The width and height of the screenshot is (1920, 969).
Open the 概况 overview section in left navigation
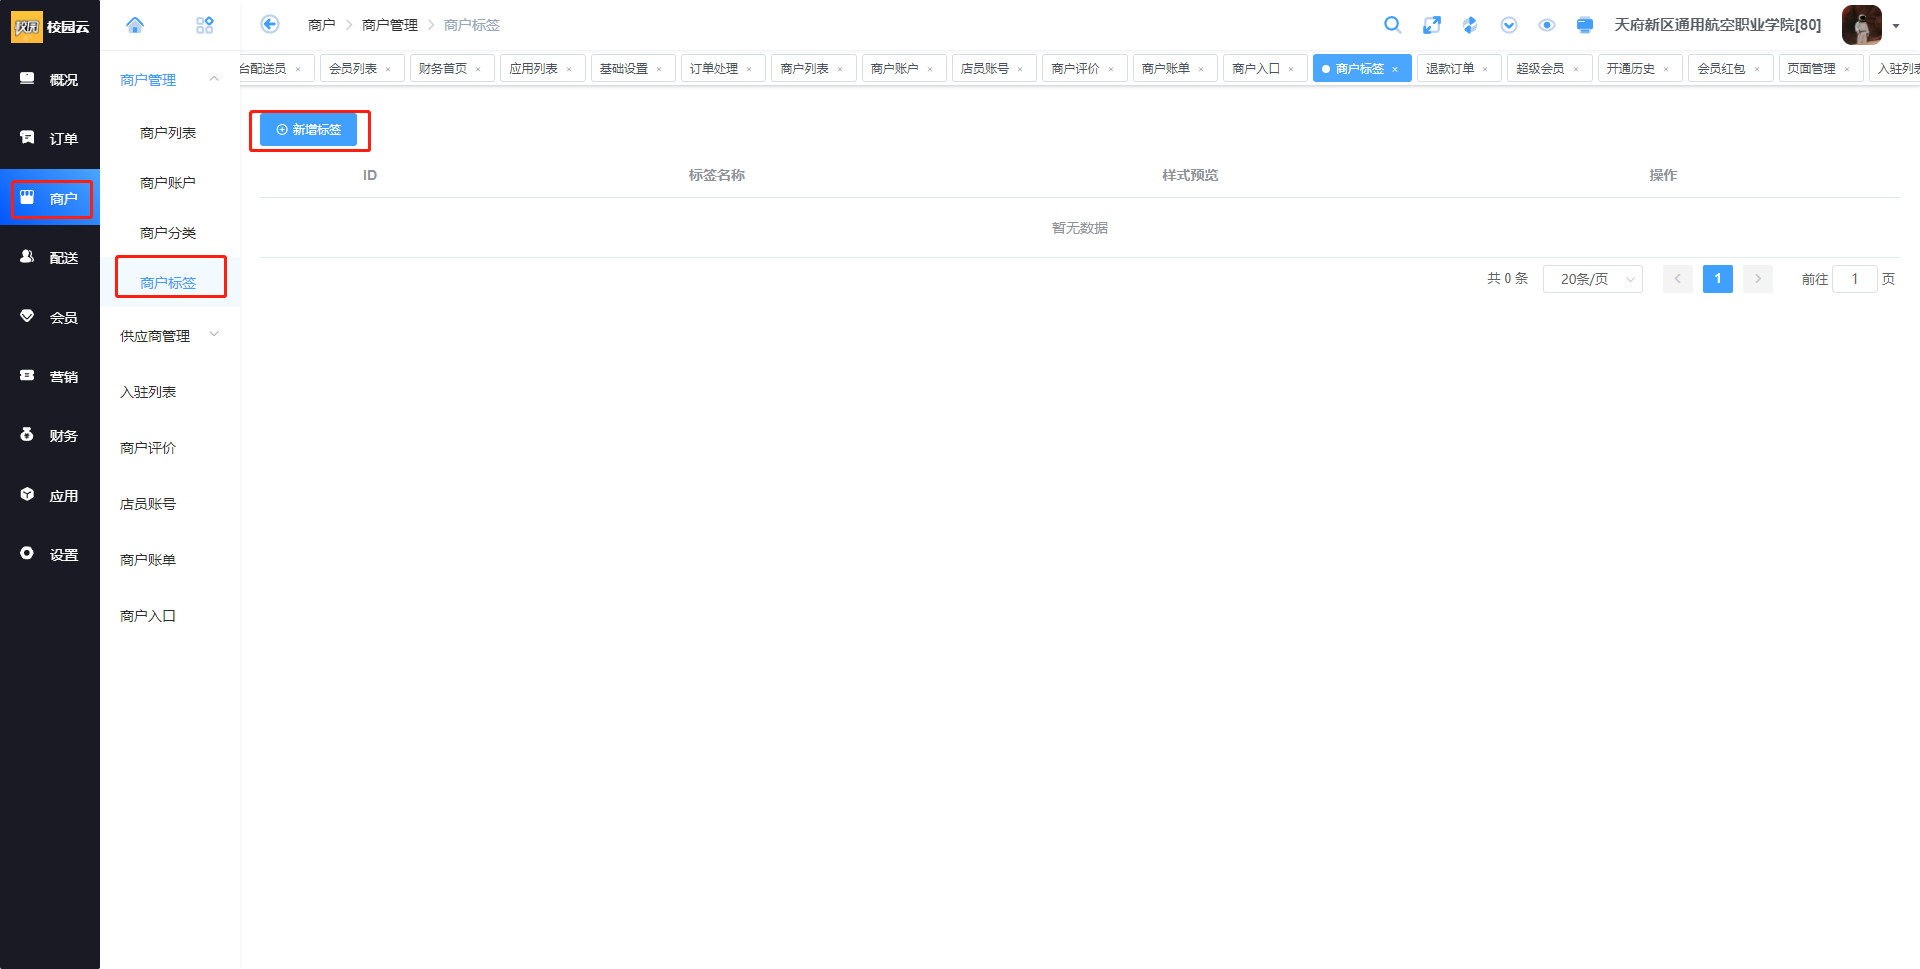50,79
